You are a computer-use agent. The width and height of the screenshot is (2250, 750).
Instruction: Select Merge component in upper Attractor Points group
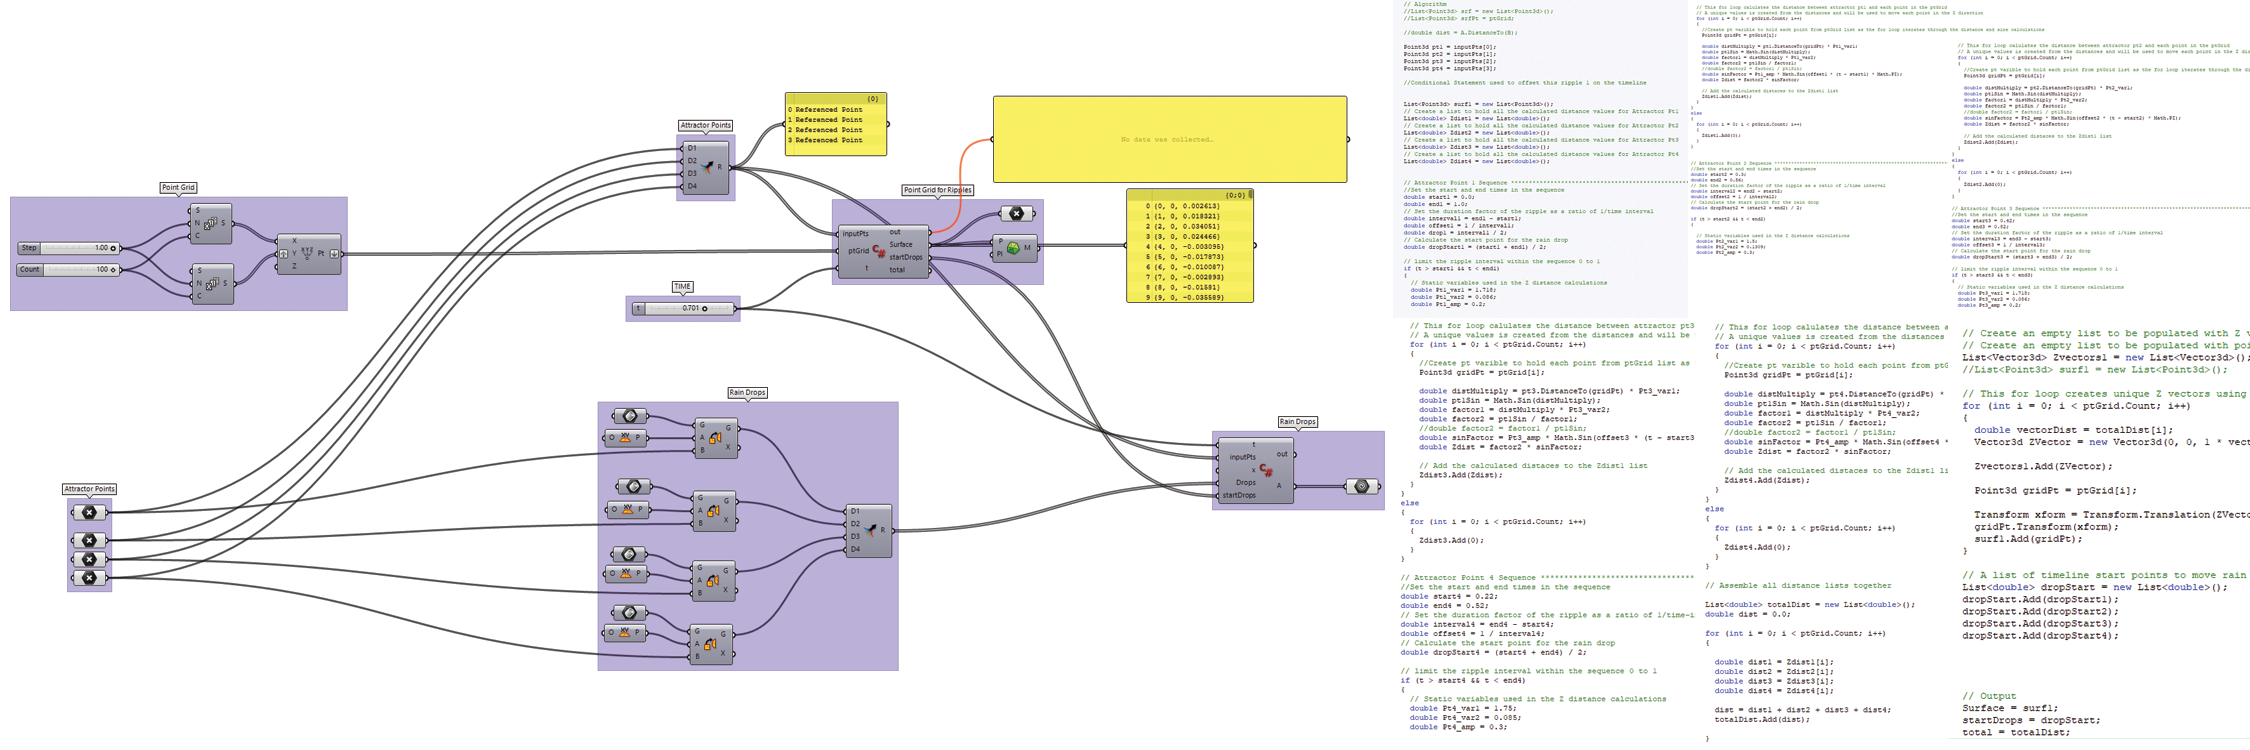[x=706, y=167]
